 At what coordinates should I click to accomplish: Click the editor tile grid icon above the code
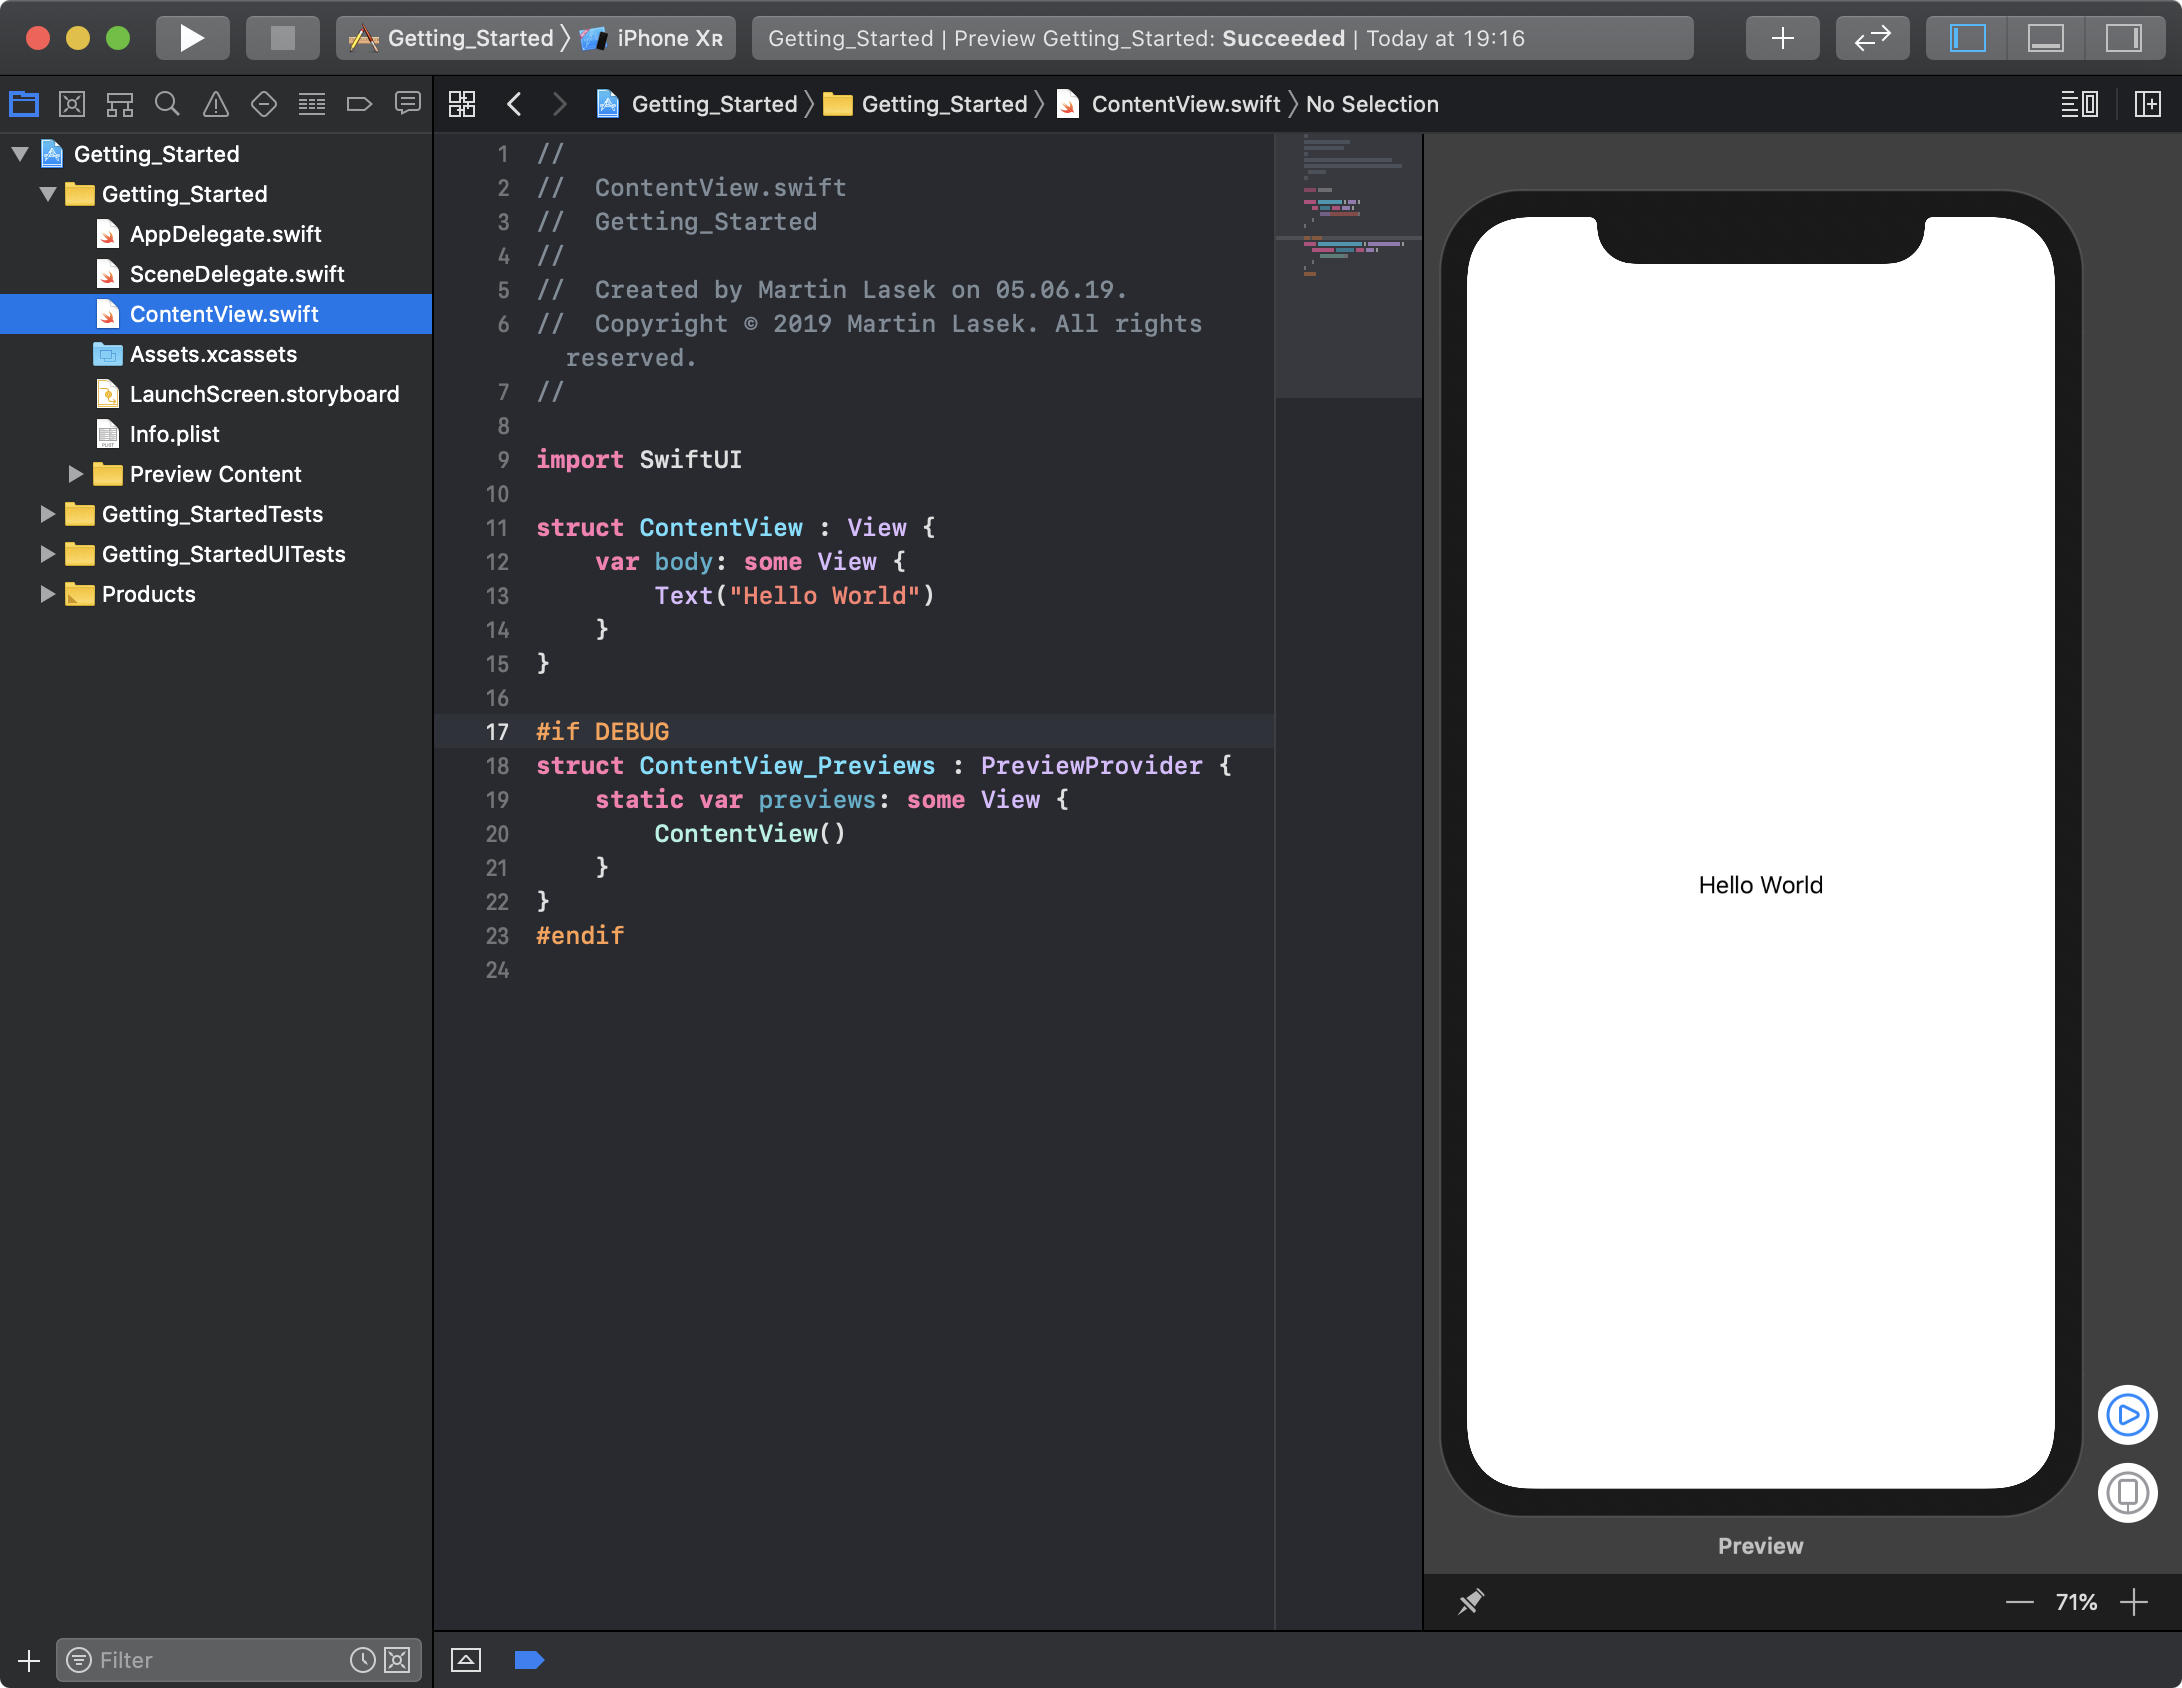461,103
